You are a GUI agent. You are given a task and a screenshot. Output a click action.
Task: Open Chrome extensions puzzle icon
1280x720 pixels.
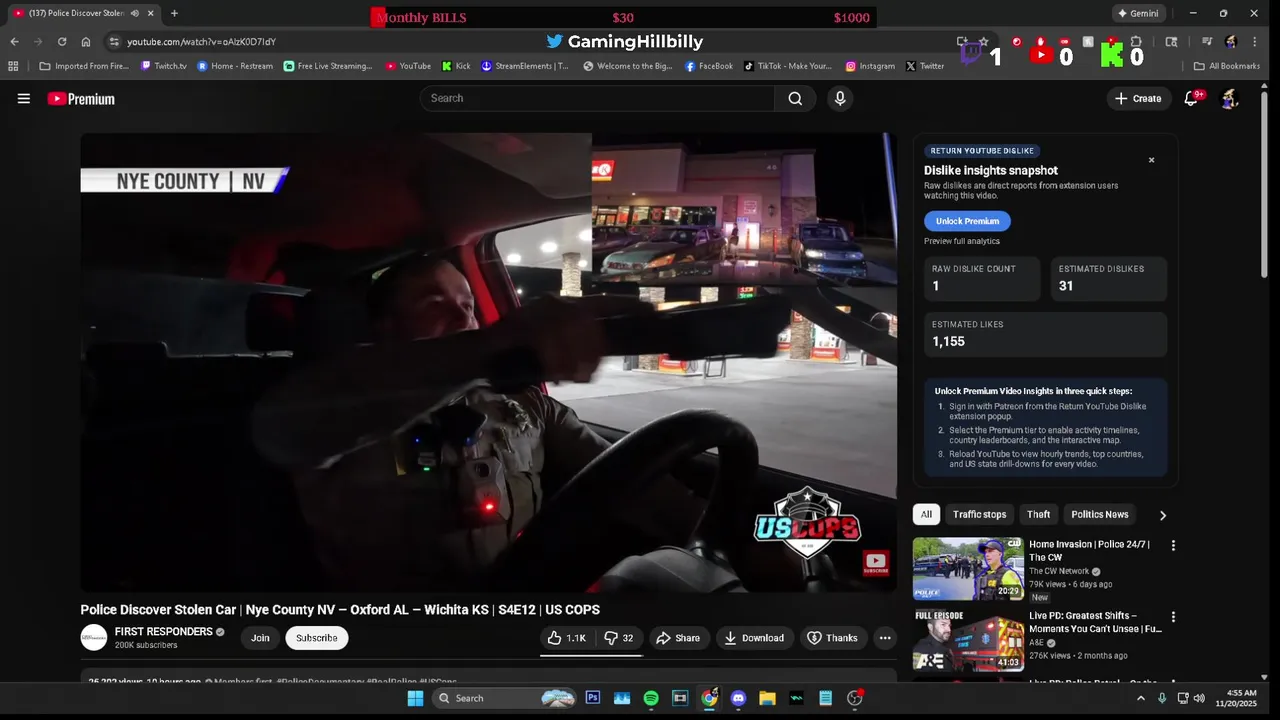click(x=1136, y=42)
